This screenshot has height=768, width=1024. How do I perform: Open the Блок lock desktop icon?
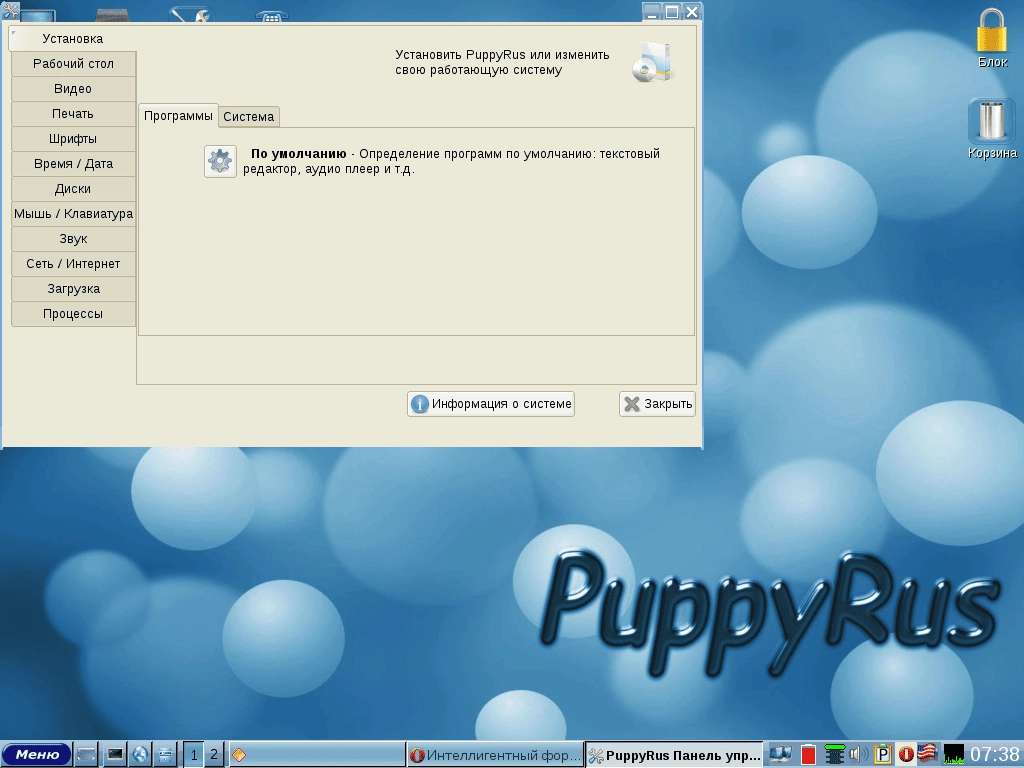pyautogui.click(x=992, y=37)
